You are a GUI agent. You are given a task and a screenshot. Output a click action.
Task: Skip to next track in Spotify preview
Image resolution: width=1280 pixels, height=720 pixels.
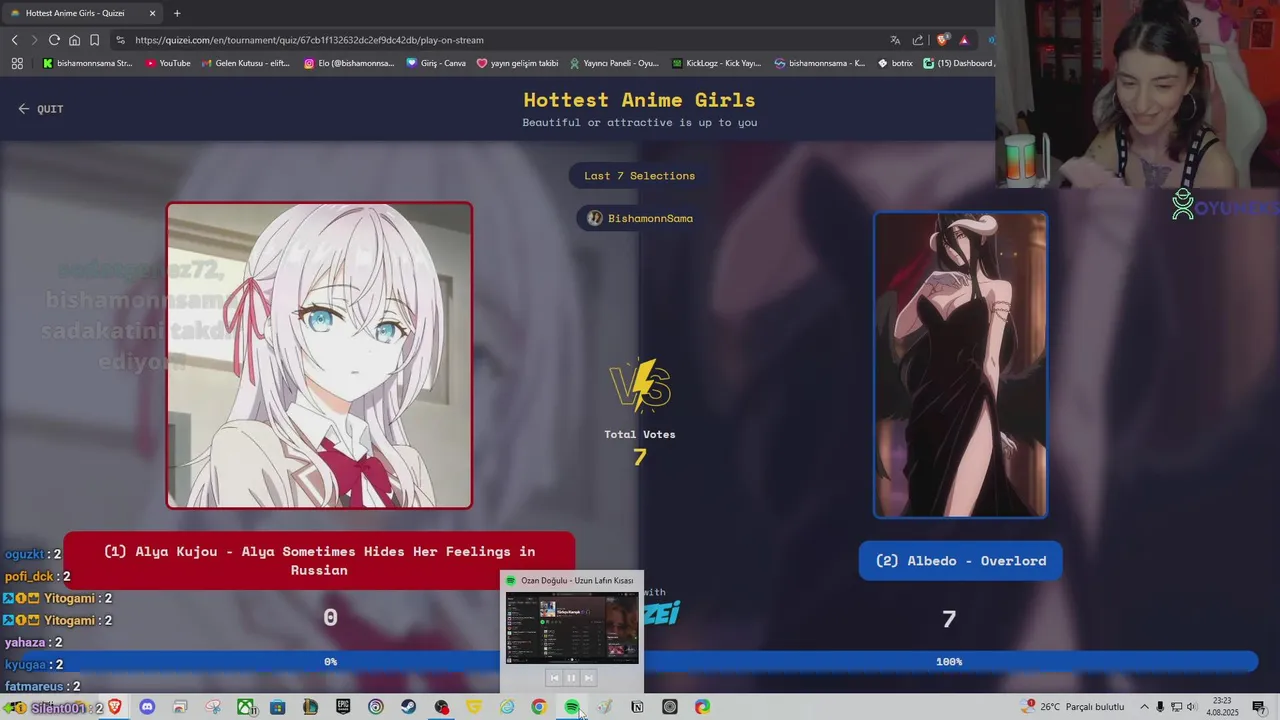(588, 678)
